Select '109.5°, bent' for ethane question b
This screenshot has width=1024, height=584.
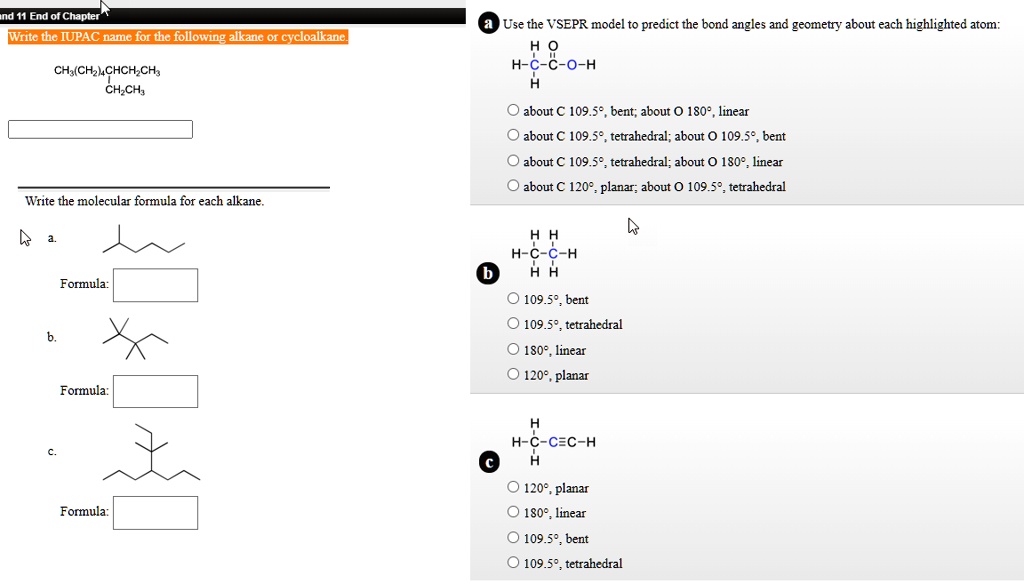pos(513,299)
